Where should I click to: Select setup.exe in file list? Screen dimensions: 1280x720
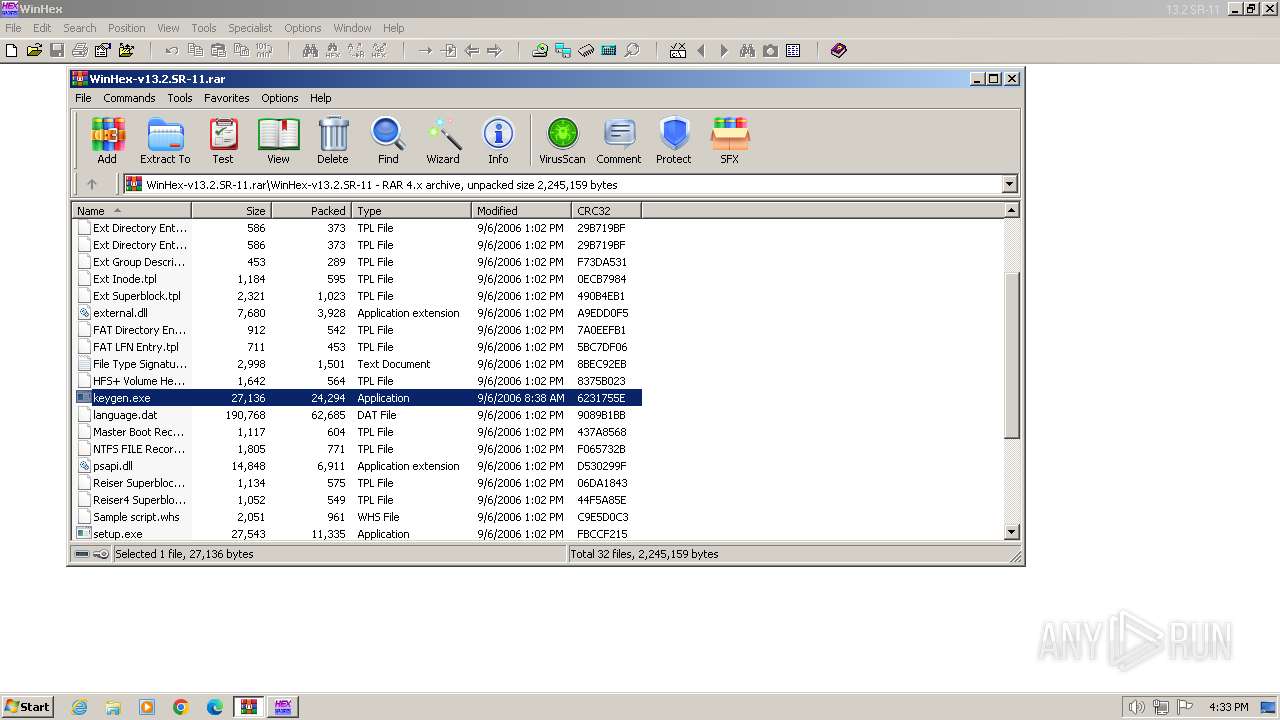click(359, 534)
